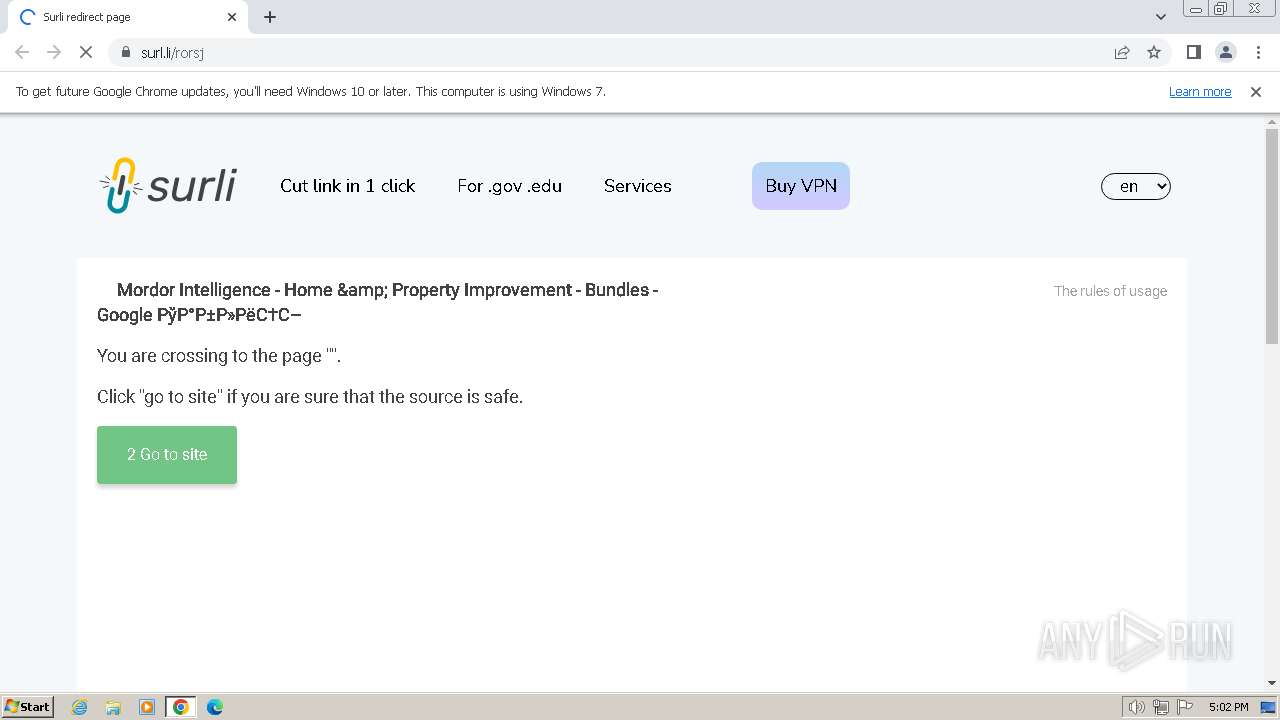The width and height of the screenshot is (1280, 720).
Task: Open the Chrome profile avatar menu
Action: [x=1225, y=52]
